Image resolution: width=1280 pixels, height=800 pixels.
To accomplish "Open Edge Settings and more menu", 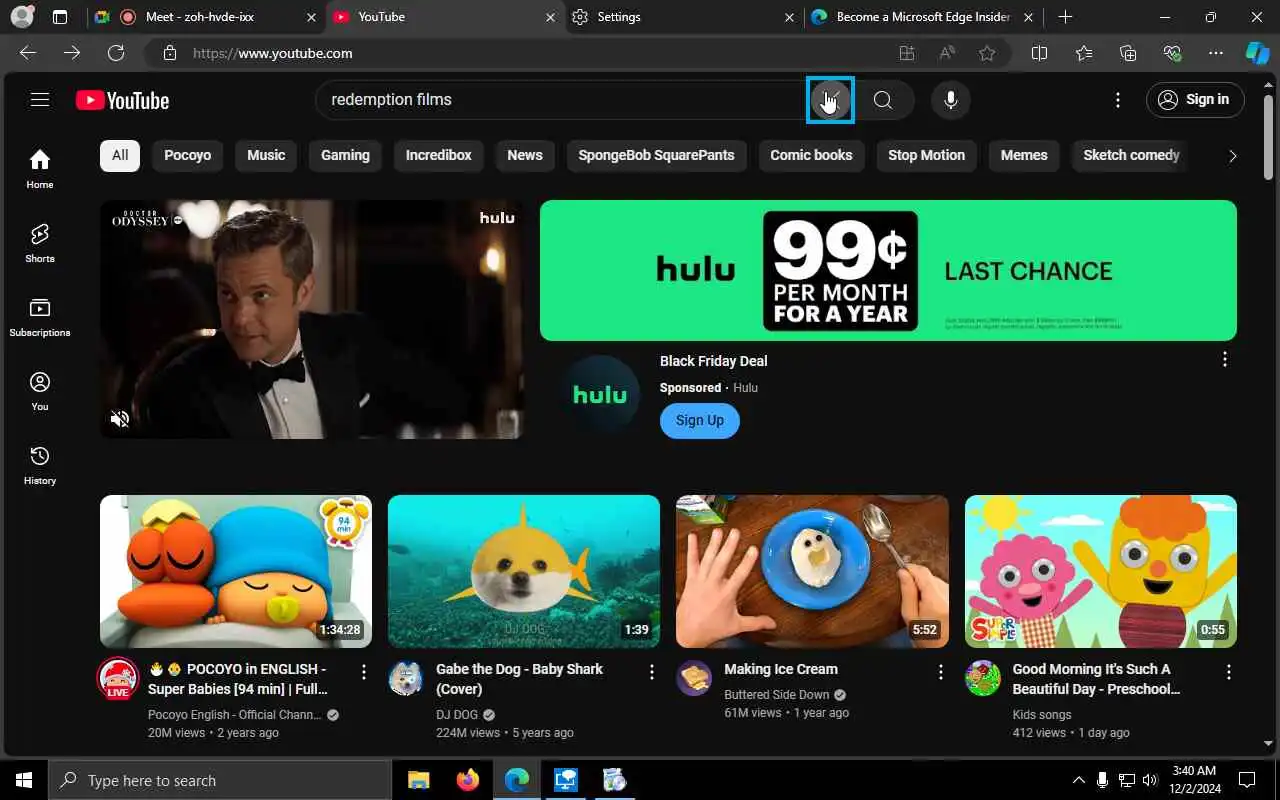I will pos(1216,53).
